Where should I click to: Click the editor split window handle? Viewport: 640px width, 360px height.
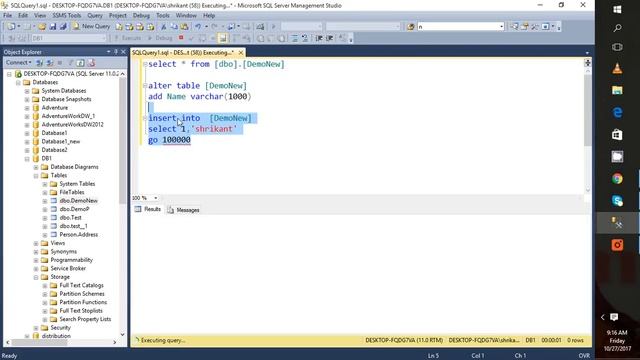click(x=587, y=62)
